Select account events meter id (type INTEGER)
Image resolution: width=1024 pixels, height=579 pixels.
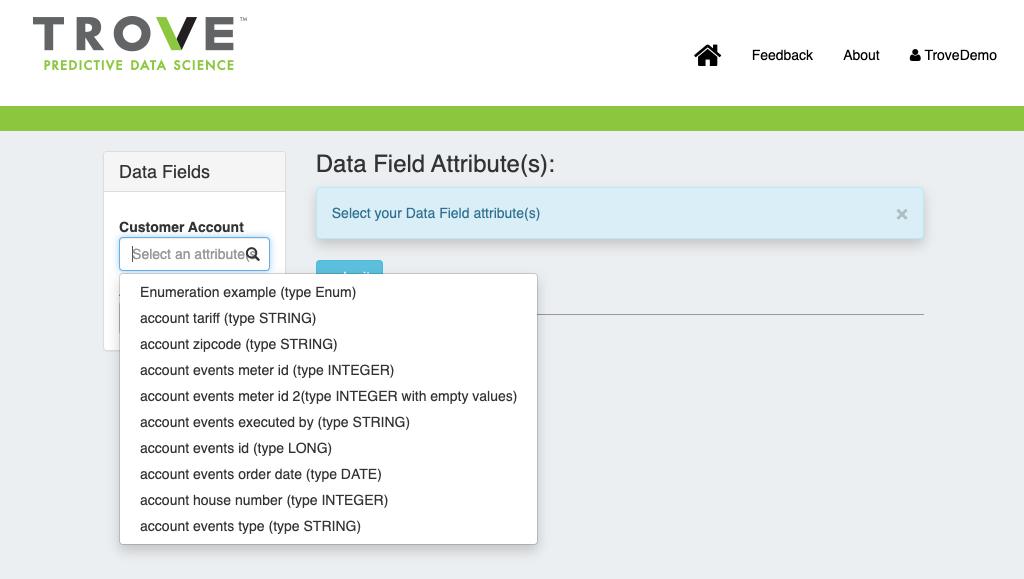(267, 370)
